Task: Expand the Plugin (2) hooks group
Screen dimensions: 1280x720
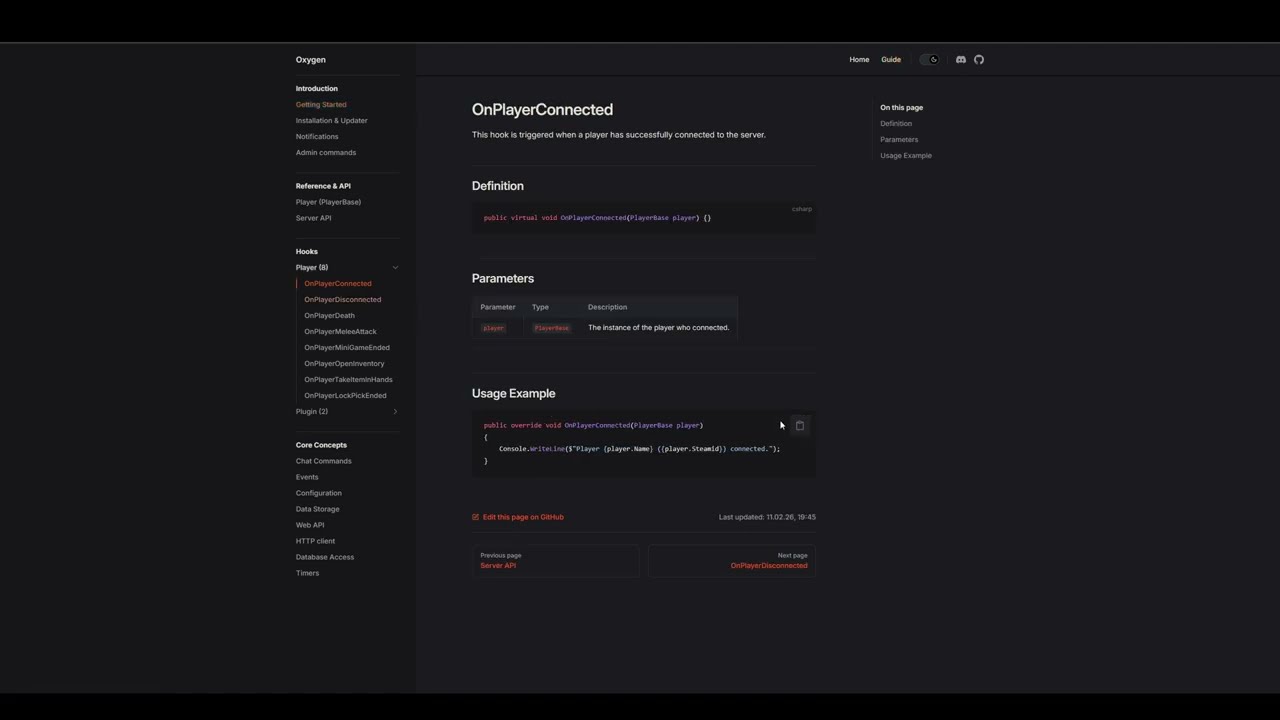Action: tap(395, 412)
